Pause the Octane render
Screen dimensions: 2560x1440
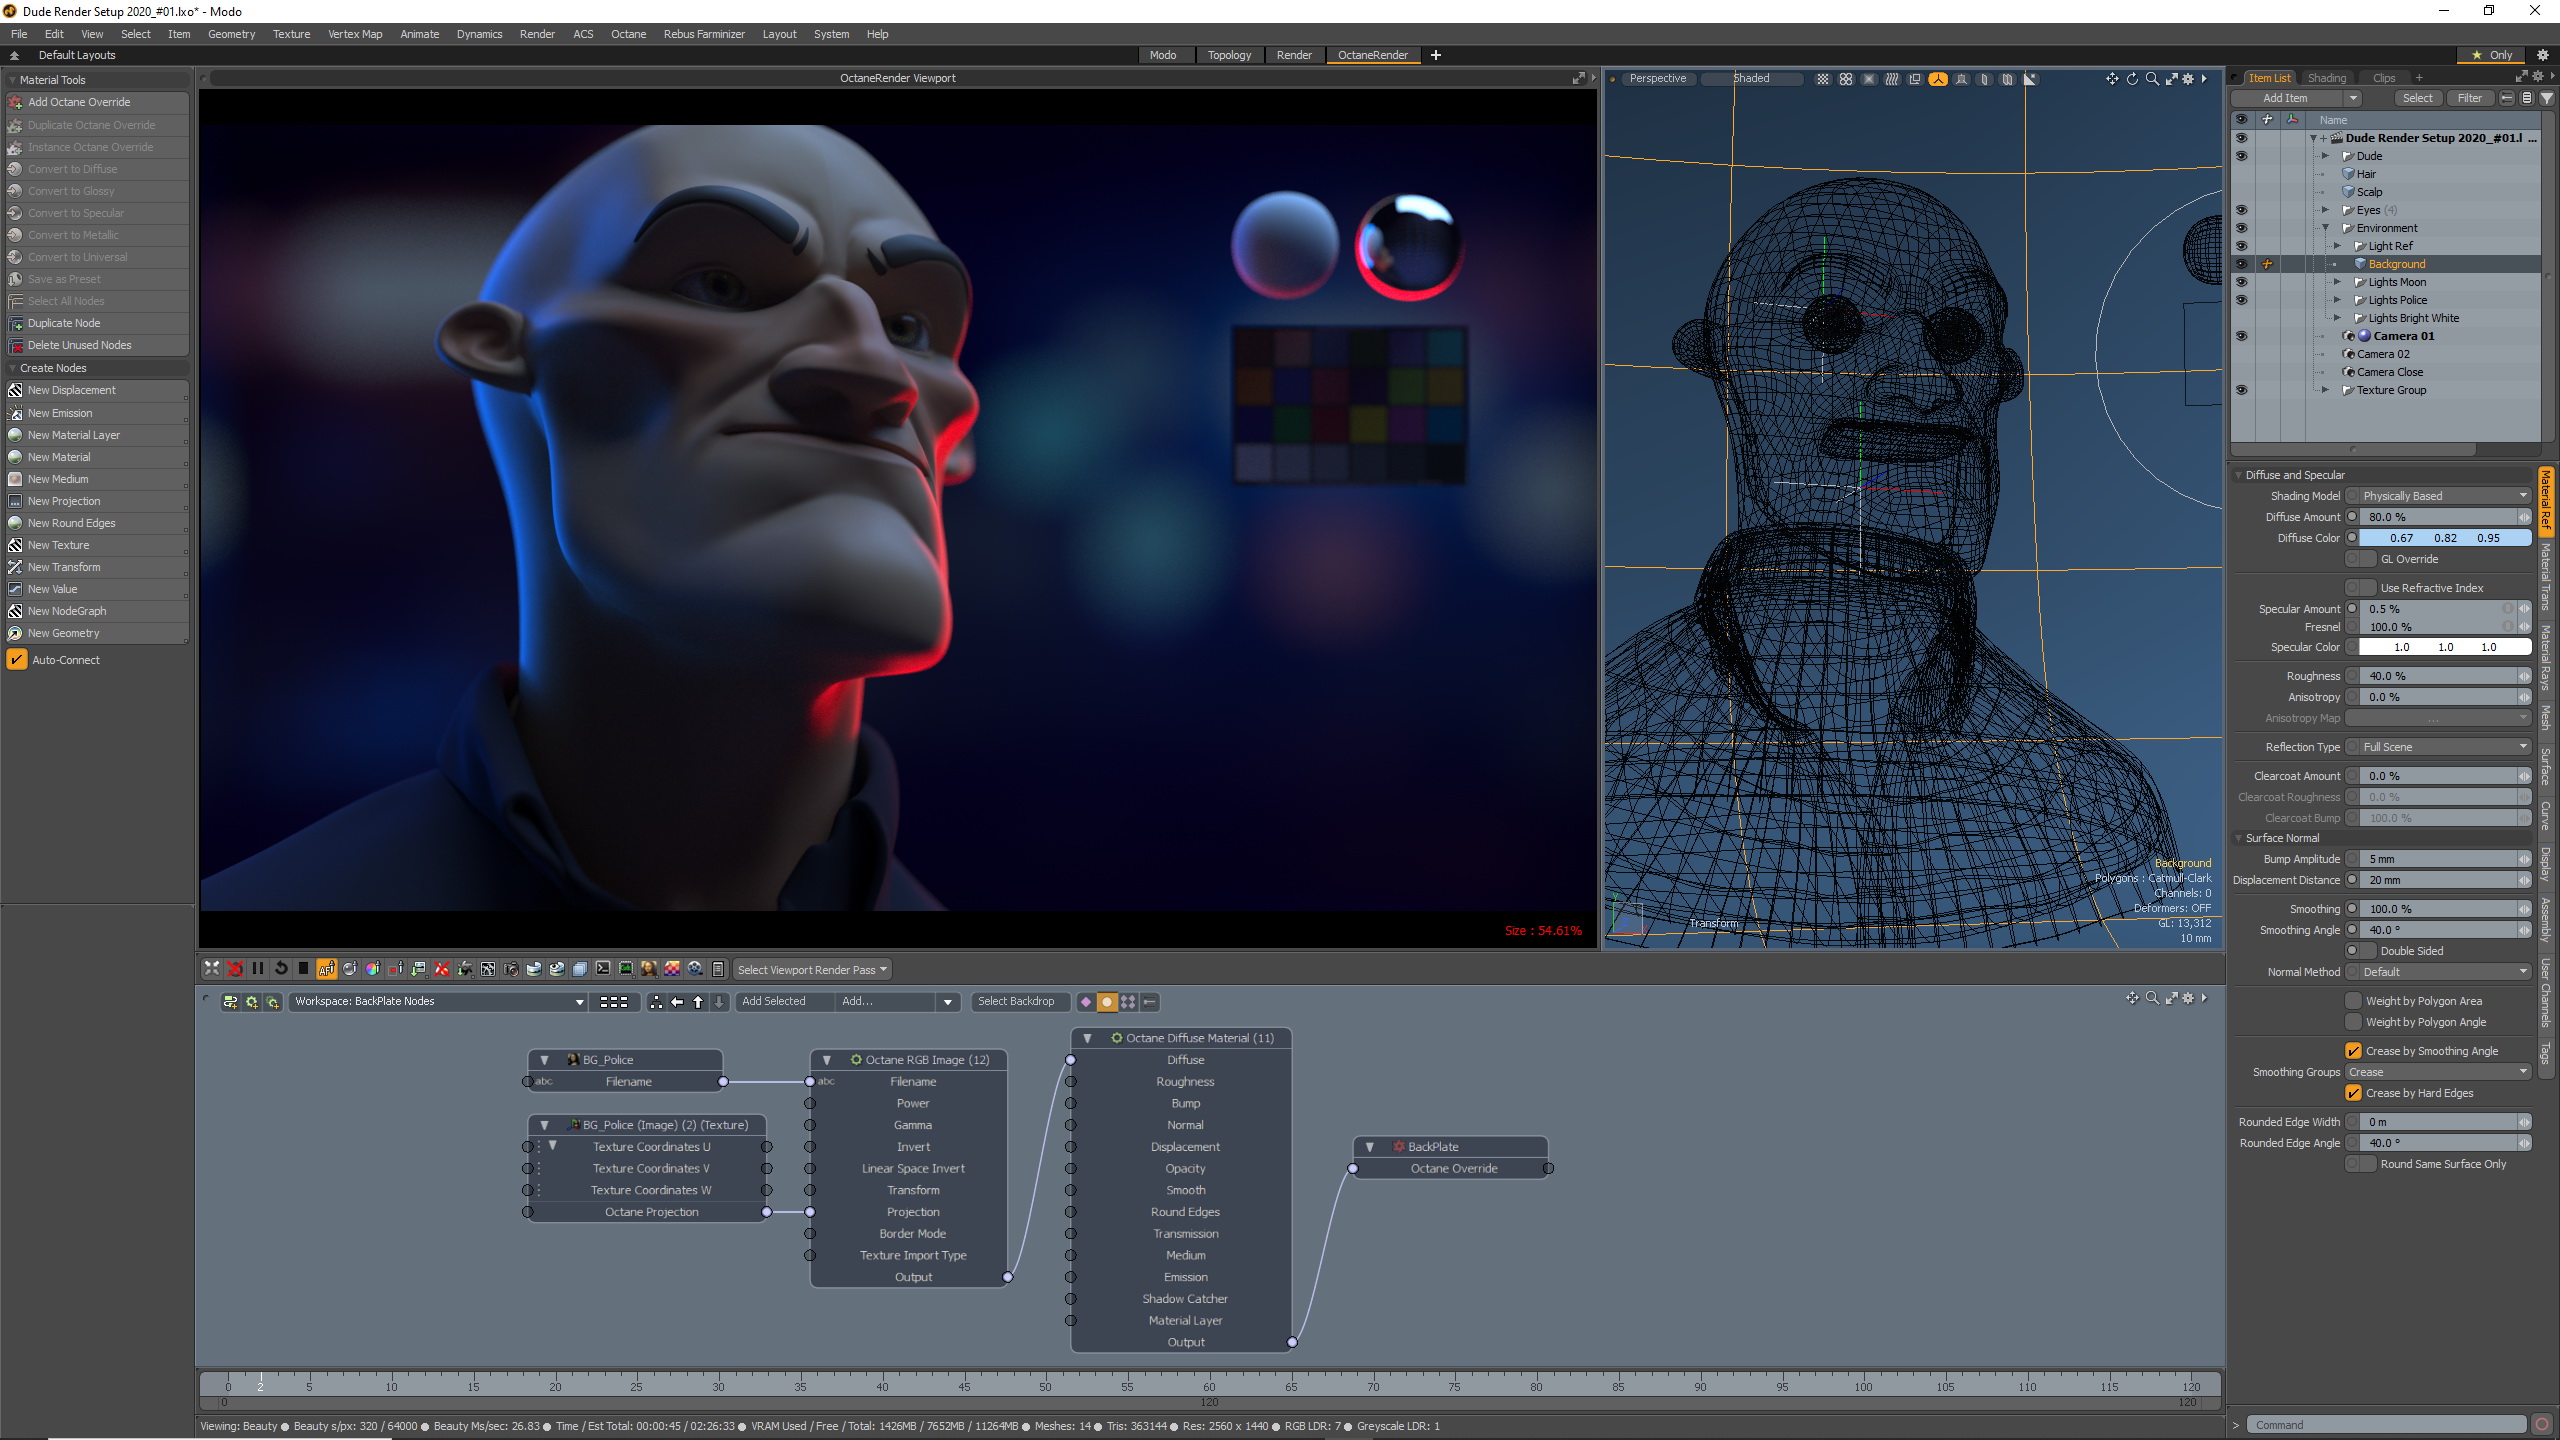258,968
